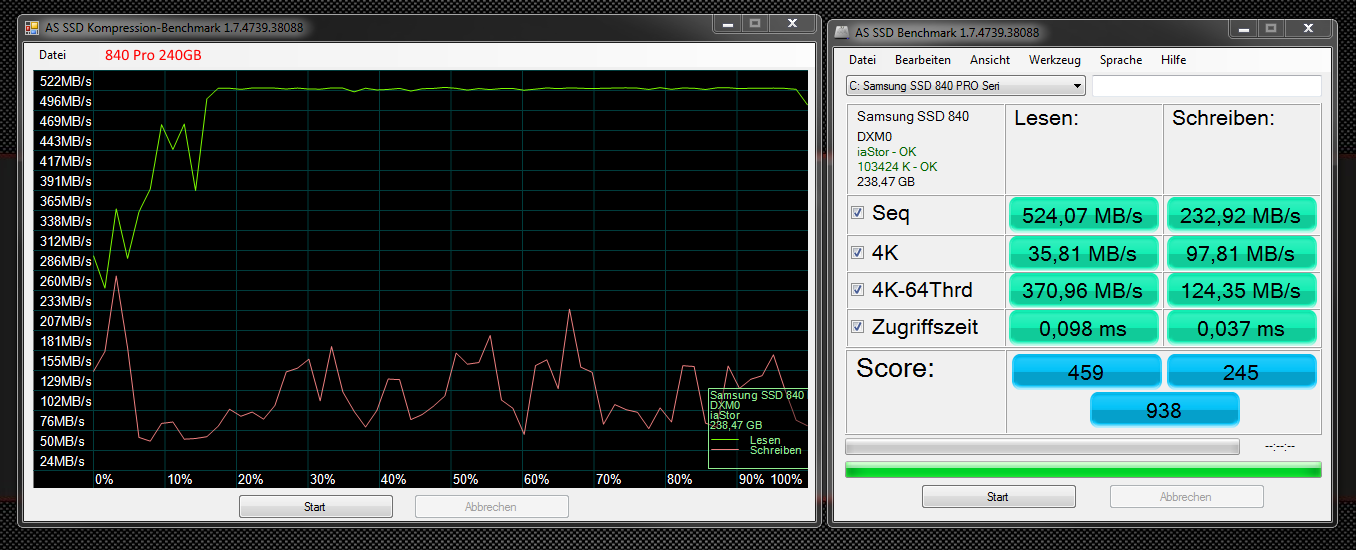
Task: Maximize the AS SSD Benchmark window
Action: (1269, 28)
